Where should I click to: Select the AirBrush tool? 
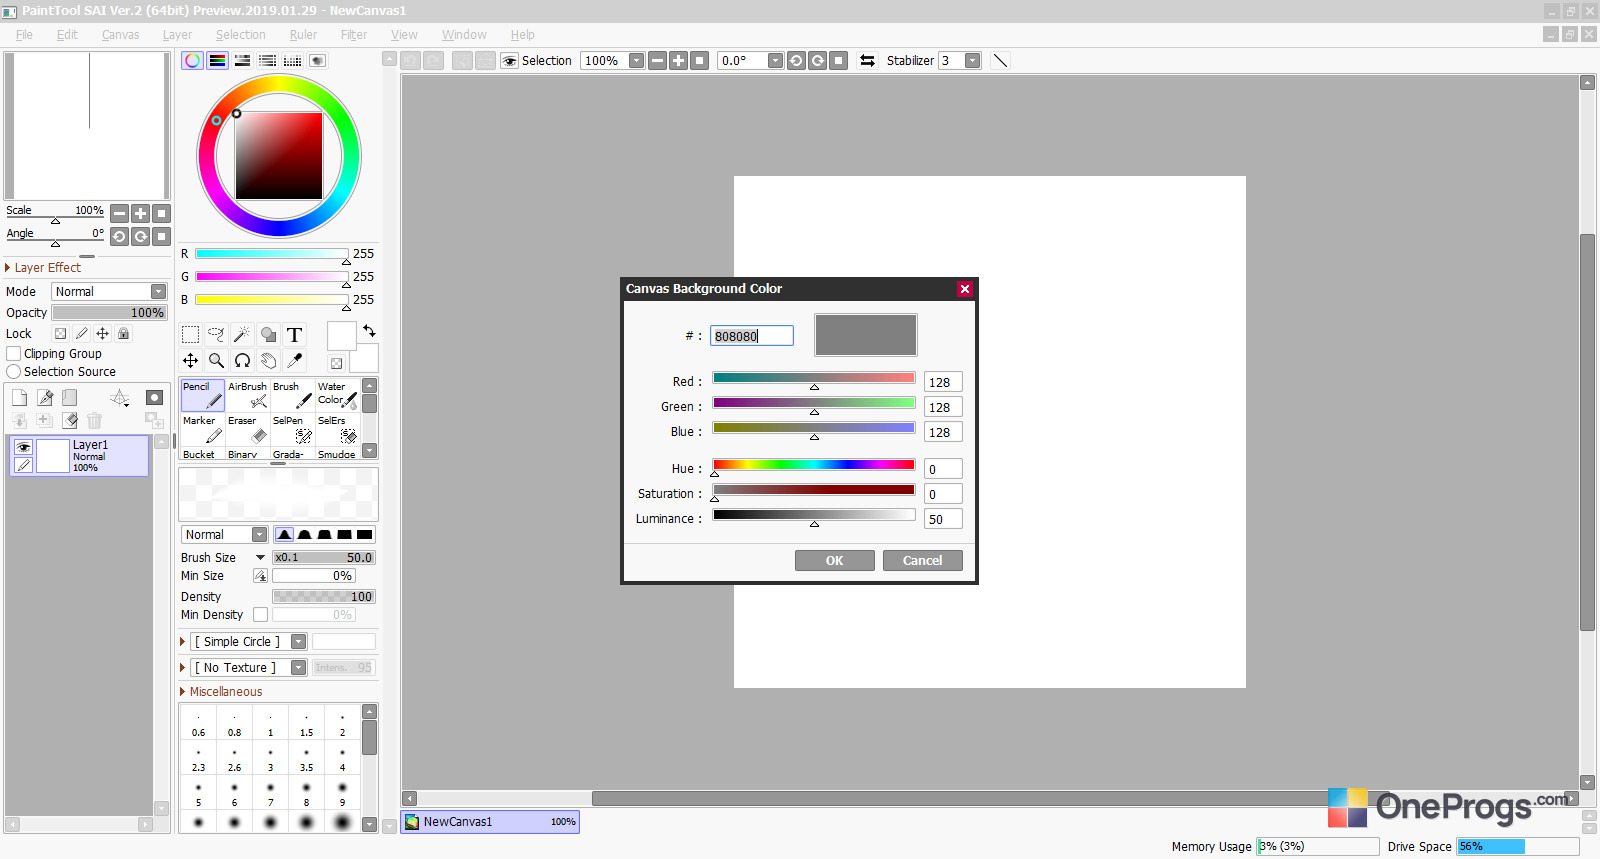coord(248,395)
